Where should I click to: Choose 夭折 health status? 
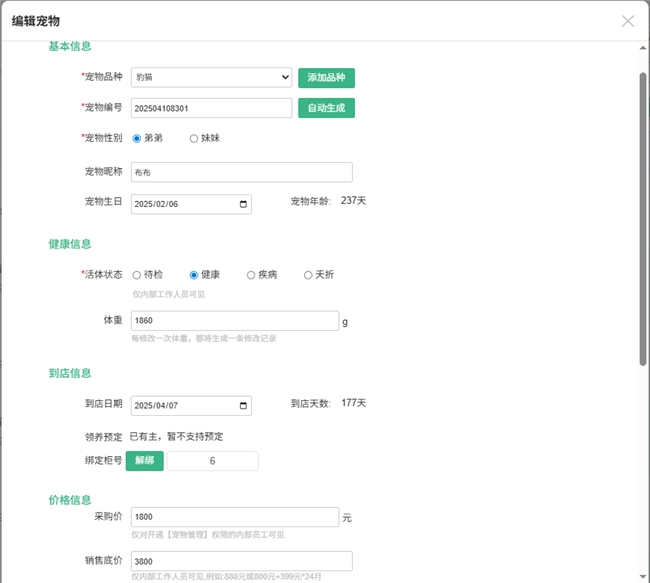pyautogui.click(x=308, y=275)
